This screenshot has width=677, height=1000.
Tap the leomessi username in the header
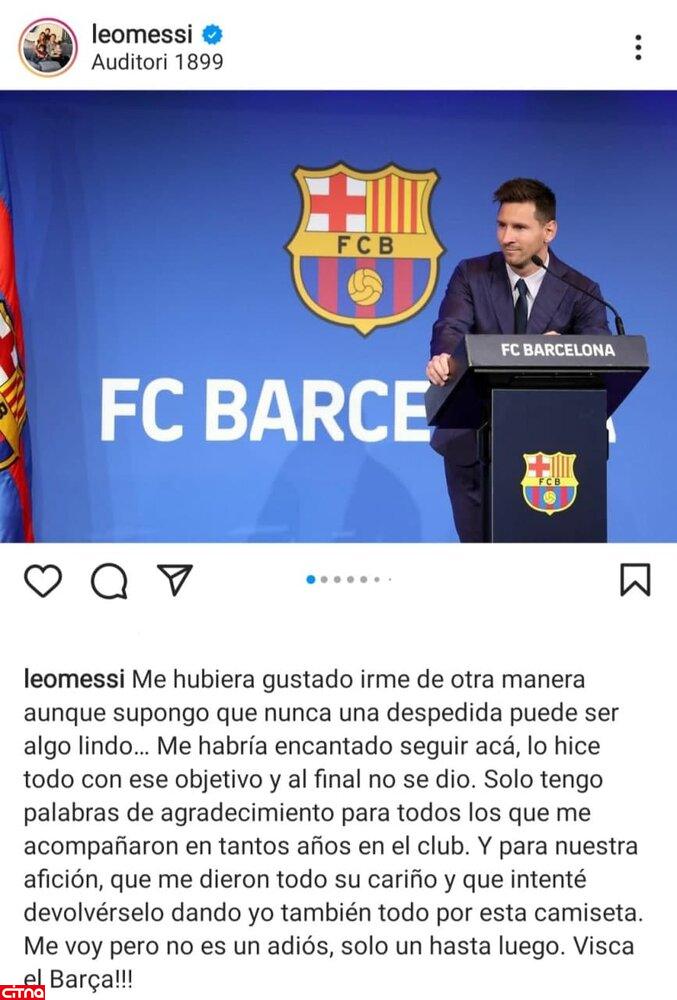click(142, 34)
